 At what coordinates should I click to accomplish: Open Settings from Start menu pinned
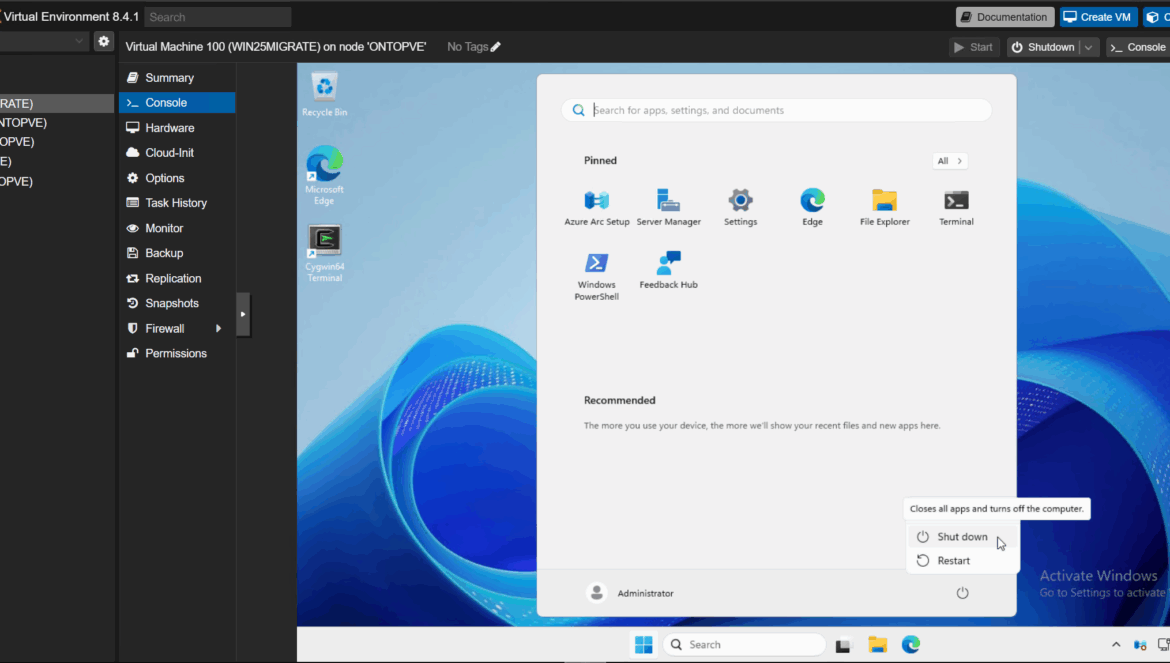740,207
